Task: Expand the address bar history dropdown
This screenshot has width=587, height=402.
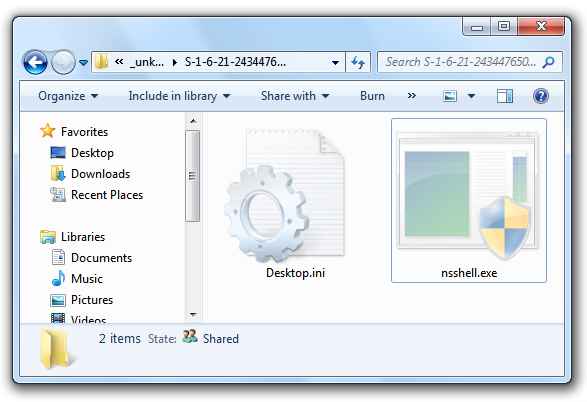Action: tap(335, 63)
